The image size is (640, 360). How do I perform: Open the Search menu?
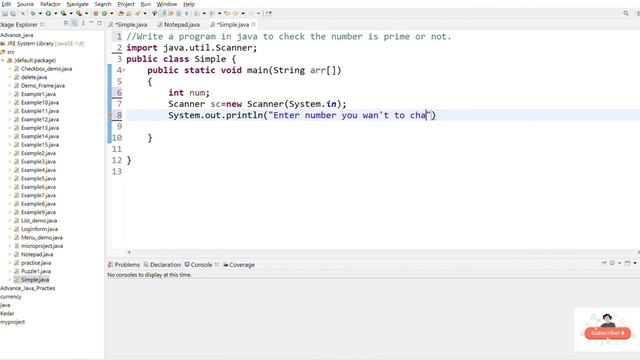point(103,4)
